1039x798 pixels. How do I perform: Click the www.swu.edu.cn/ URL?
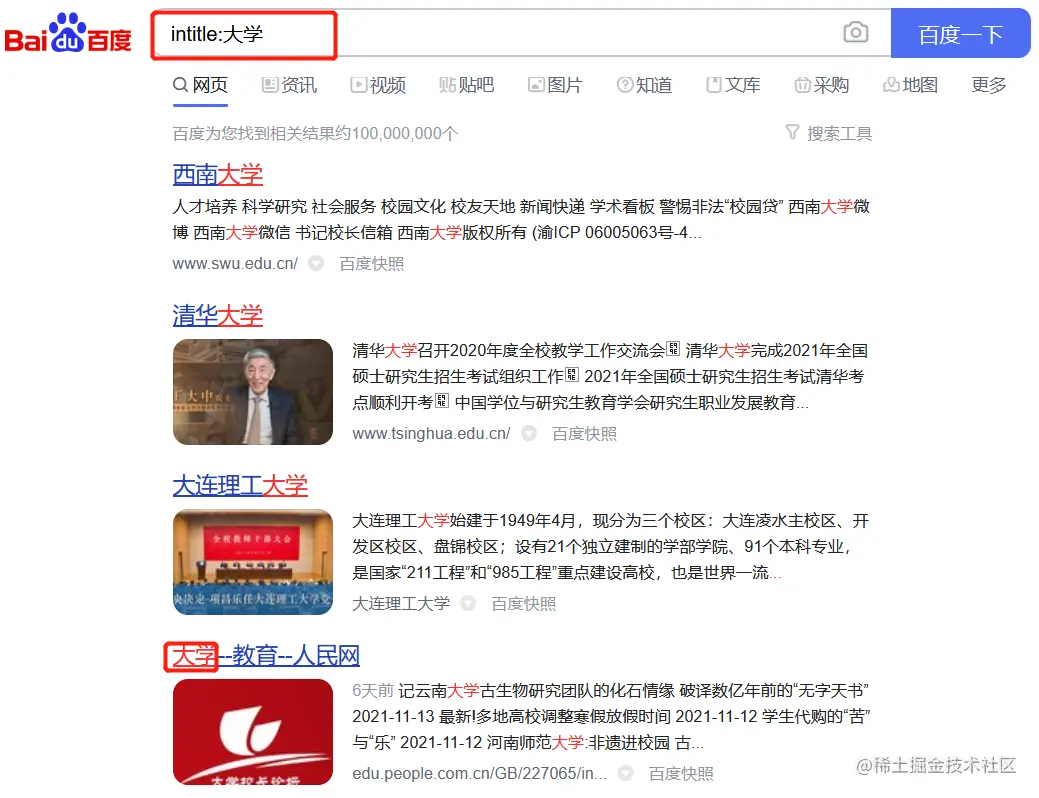[235, 264]
